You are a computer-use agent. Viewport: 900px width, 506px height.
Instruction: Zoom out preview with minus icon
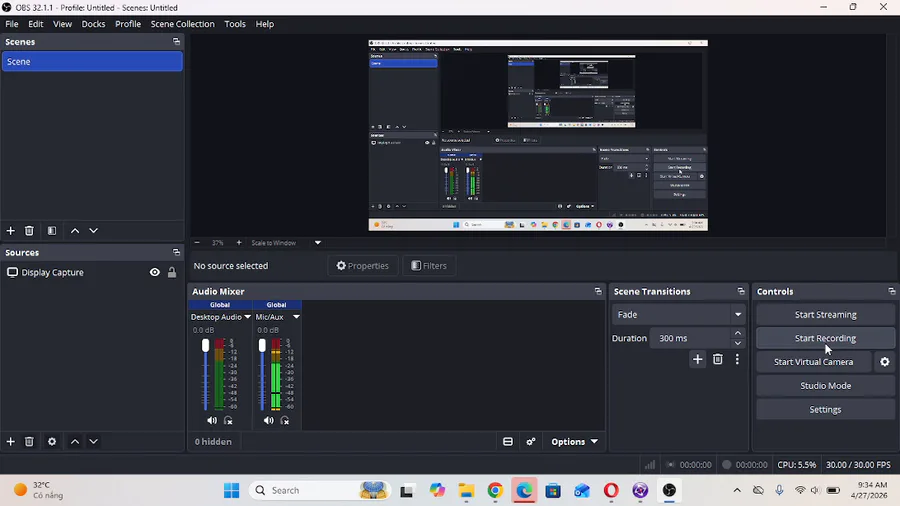tap(197, 243)
